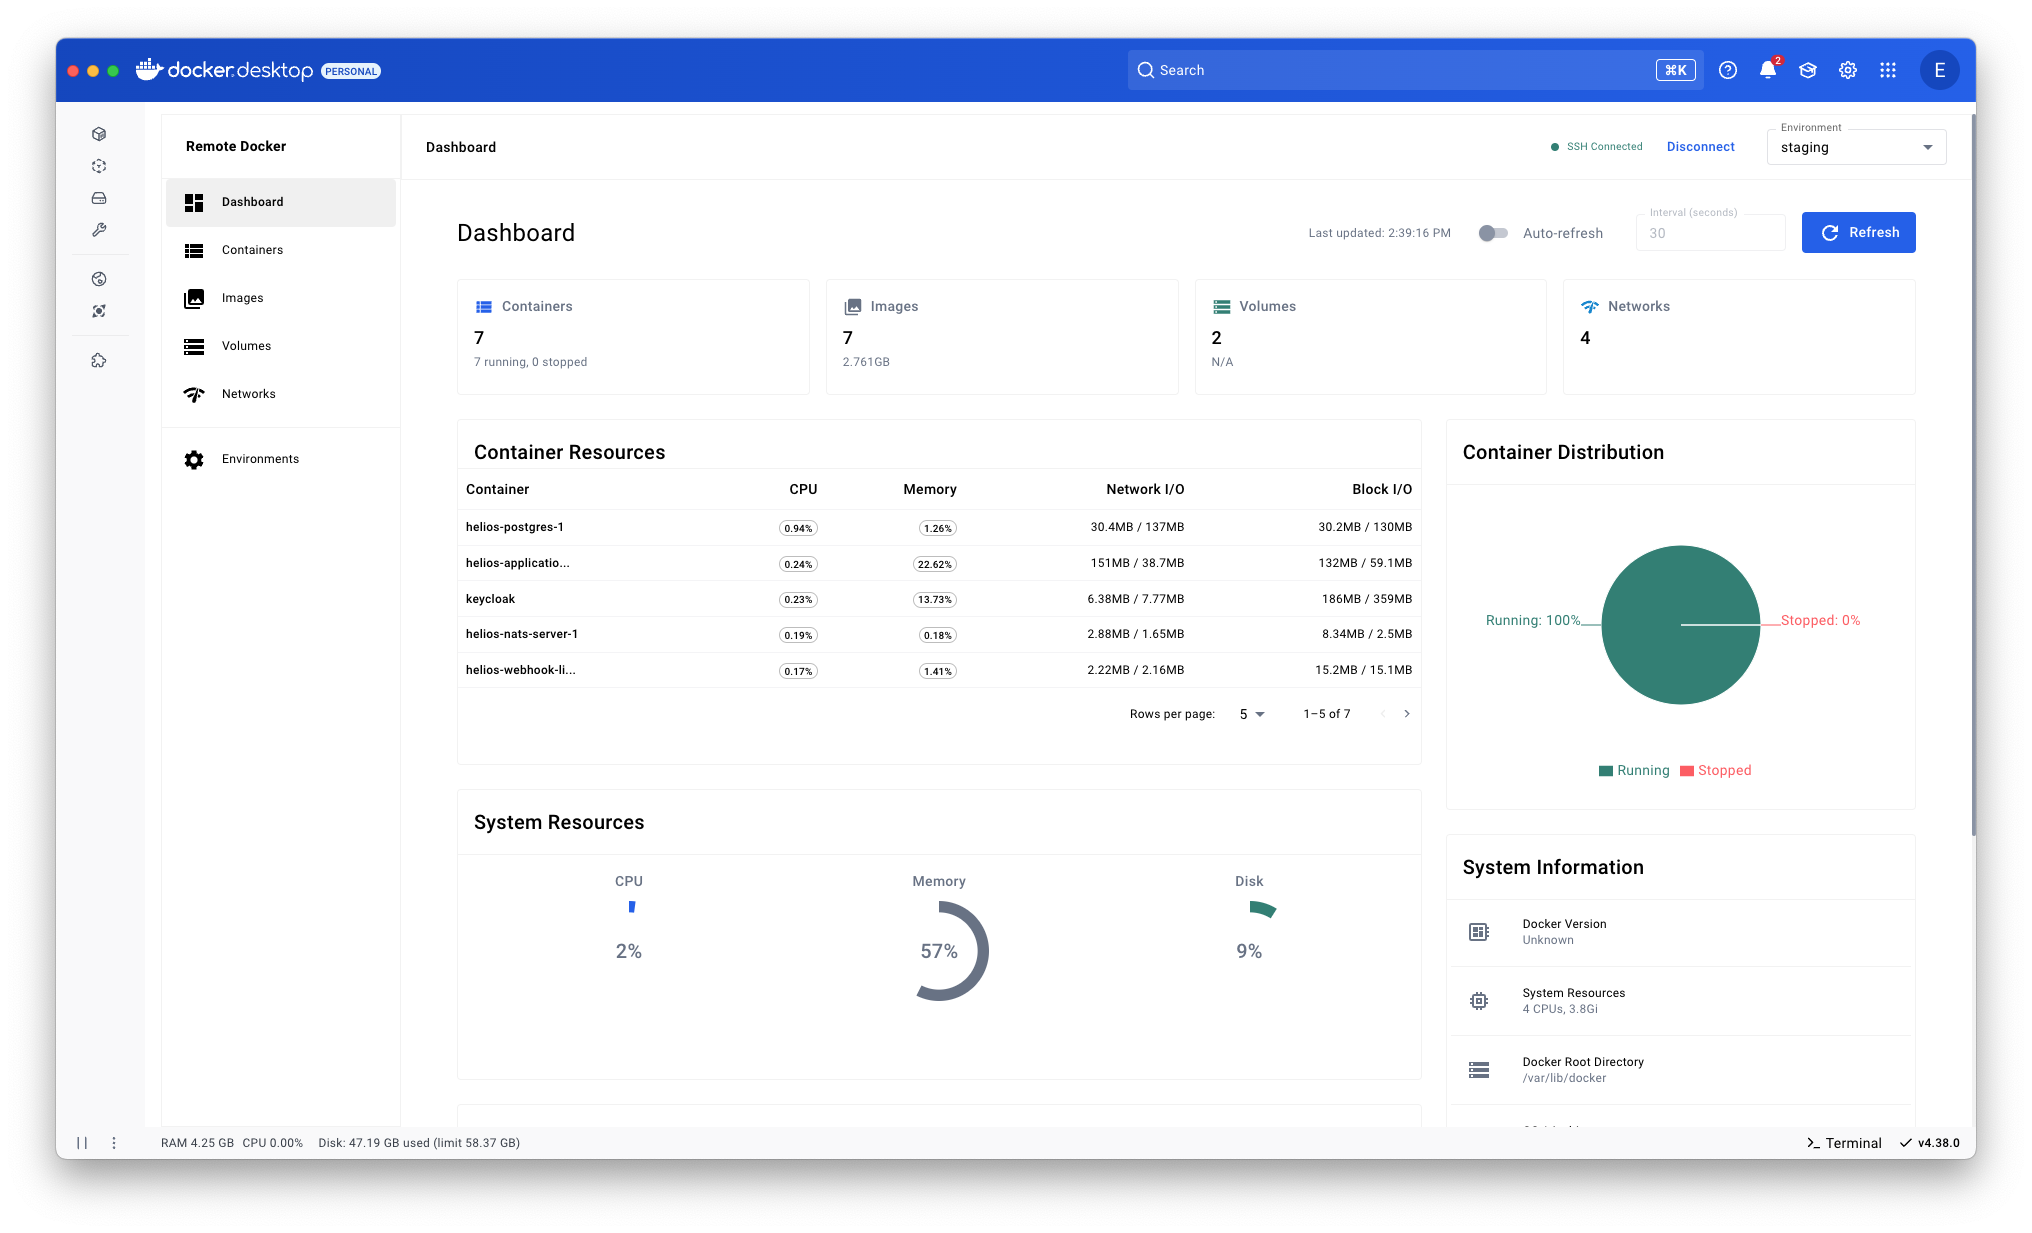Click the notifications bell icon
Screen dimensions: 2032x1233
[1767, 70]
